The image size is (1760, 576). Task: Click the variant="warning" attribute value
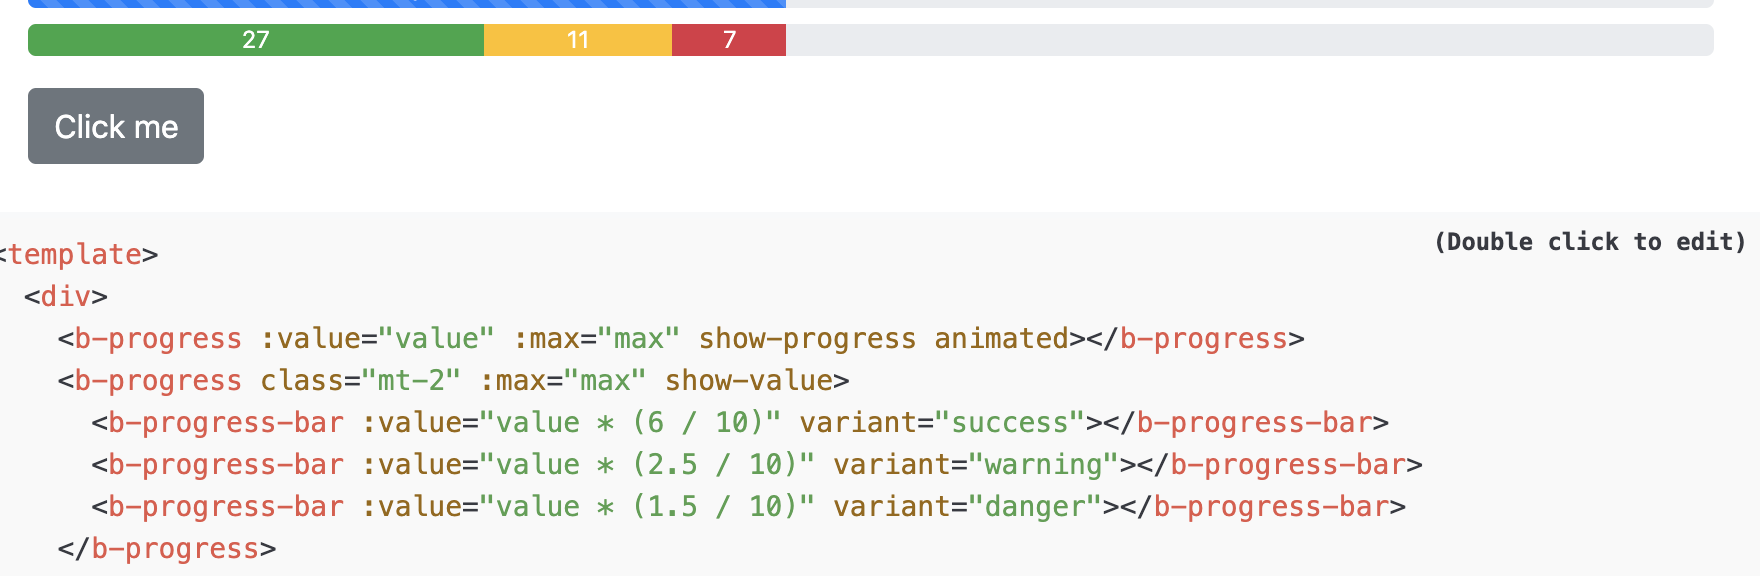tap(977, 464)
